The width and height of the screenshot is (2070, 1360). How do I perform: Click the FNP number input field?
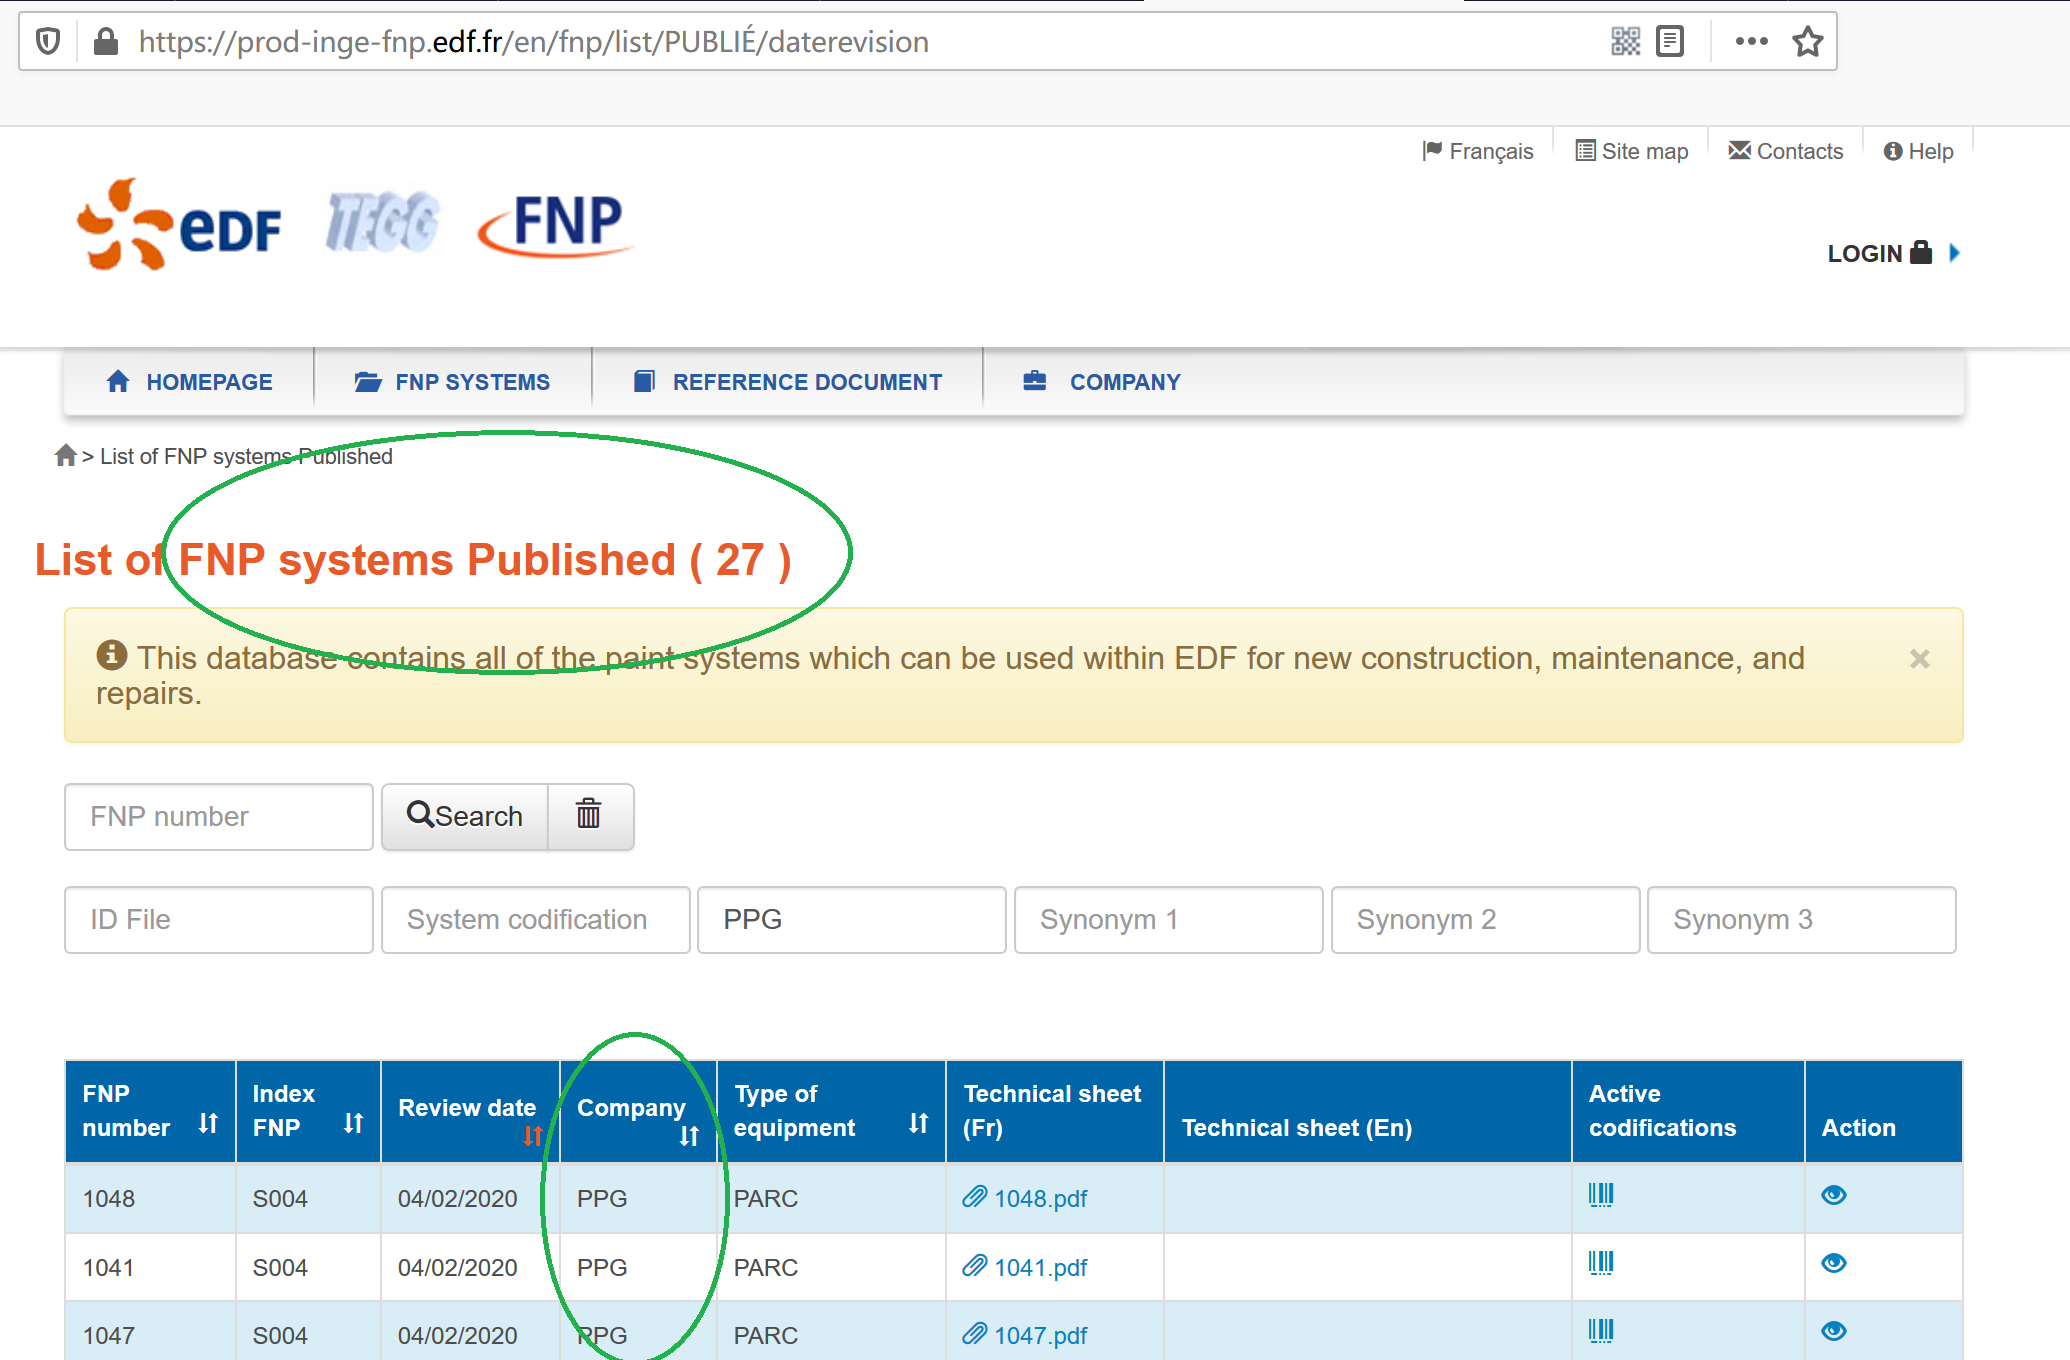[219, 816]
